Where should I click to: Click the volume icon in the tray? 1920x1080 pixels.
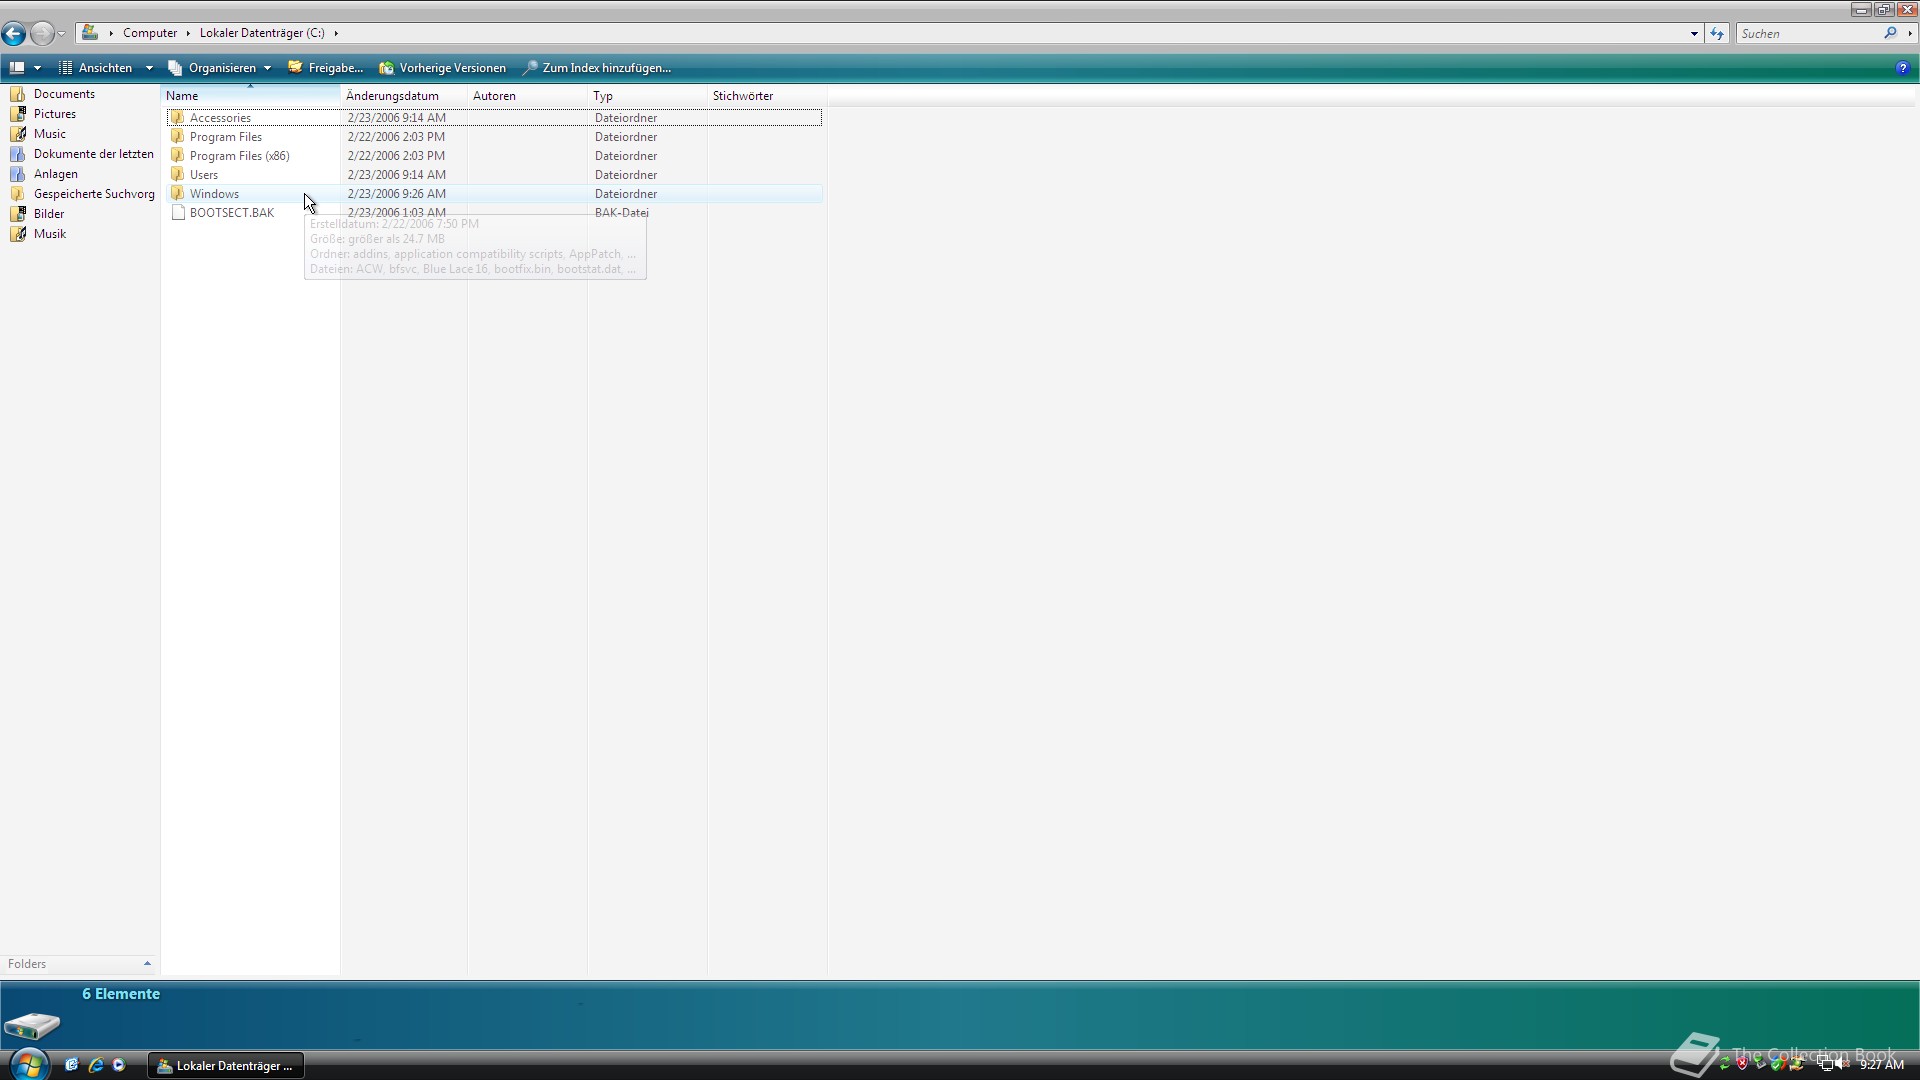click(x=1842, y=1064)
